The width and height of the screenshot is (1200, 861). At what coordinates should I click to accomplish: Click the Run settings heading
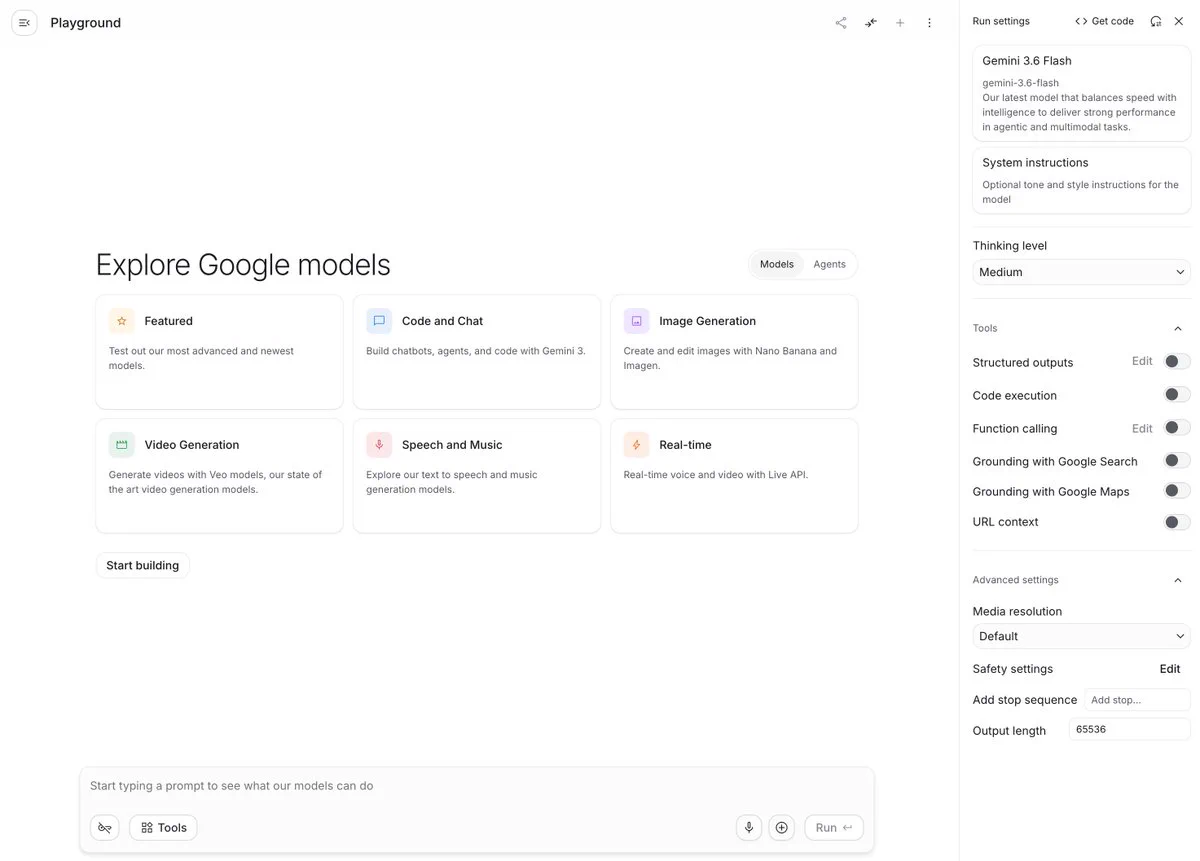1001,21
